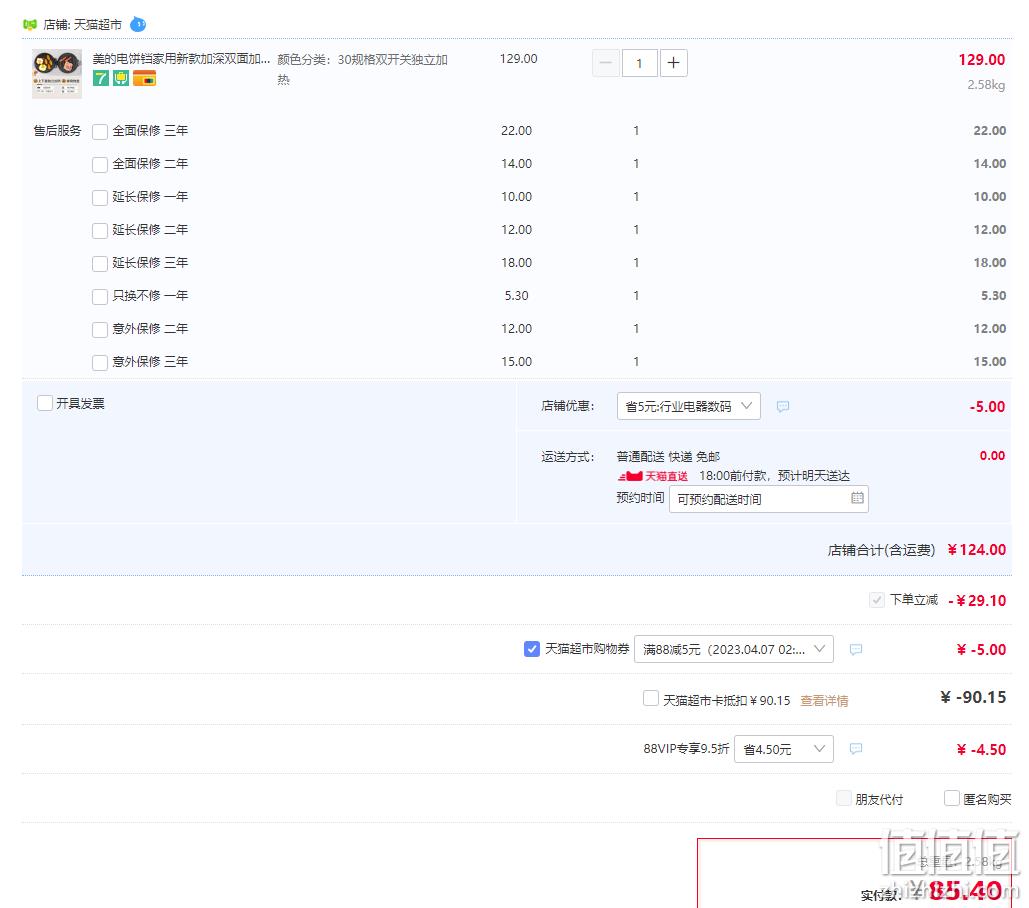Click the green shield guarantee badge
The image size is (1029, 908).
[121, 79]
